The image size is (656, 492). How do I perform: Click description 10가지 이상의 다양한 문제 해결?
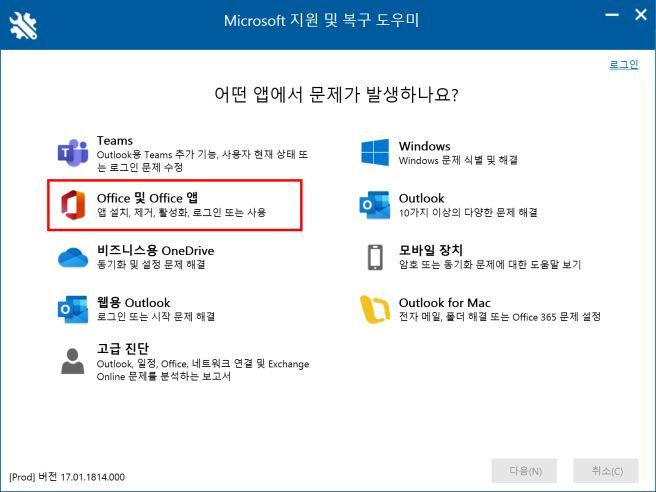pos(468,213)
